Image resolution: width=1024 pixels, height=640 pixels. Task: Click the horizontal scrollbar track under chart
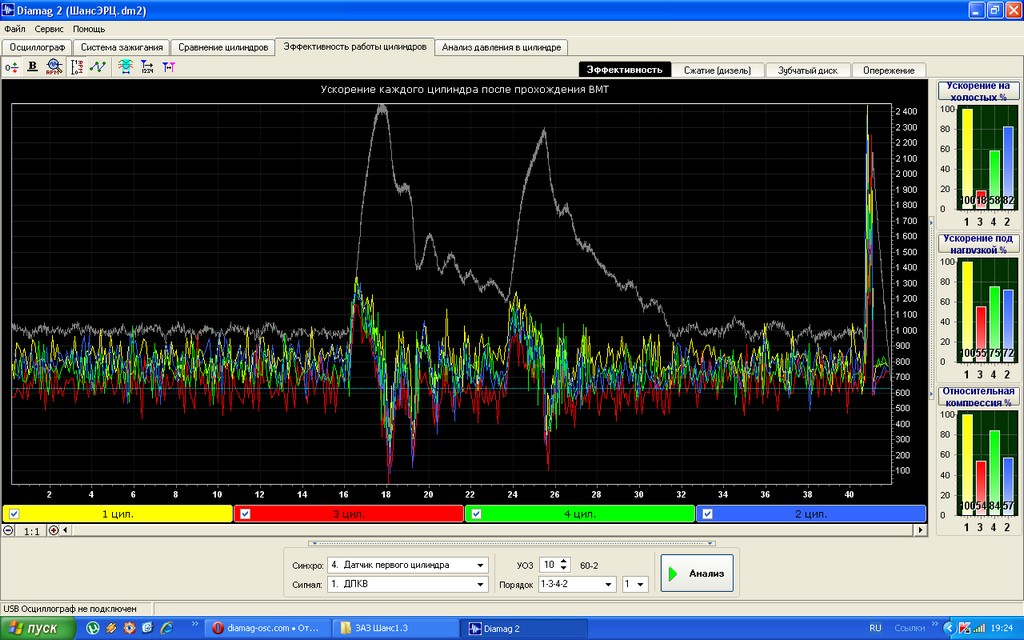click(493, 530)
